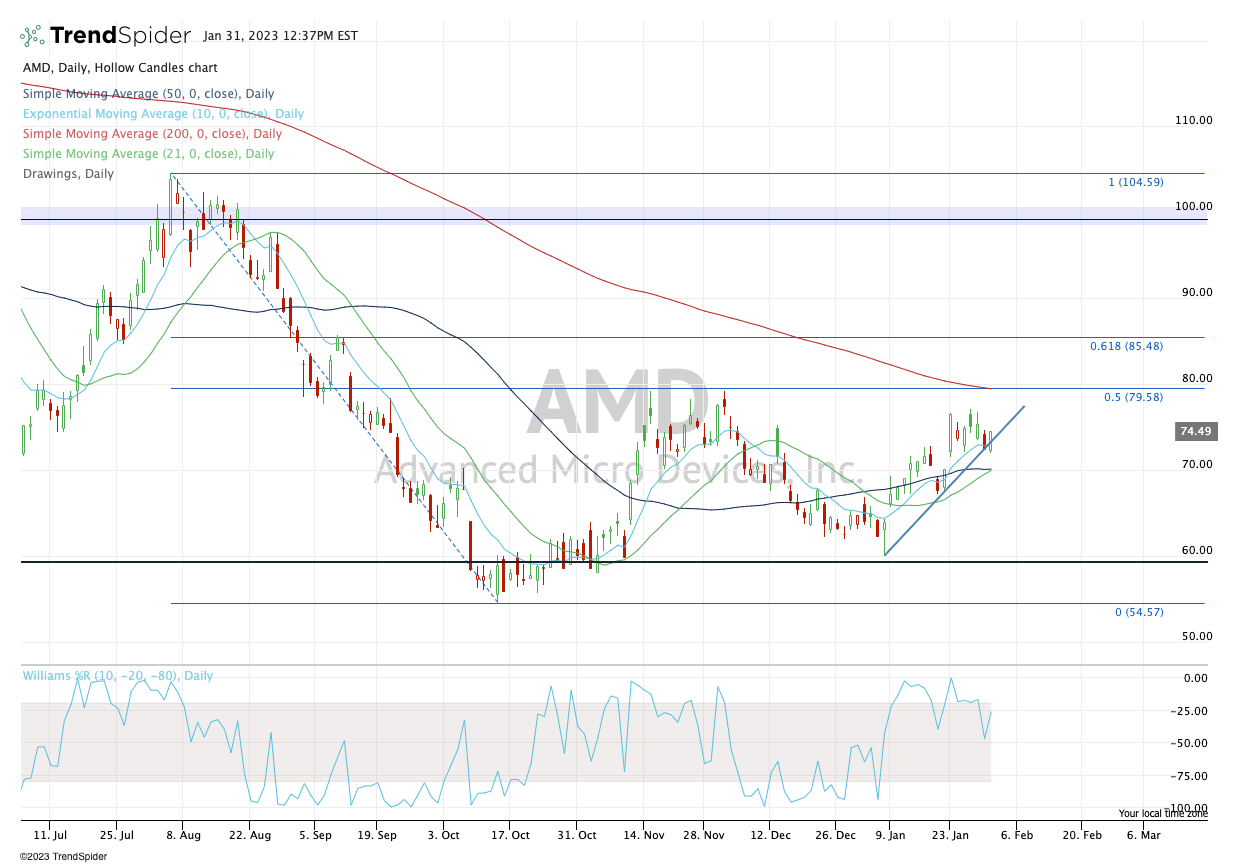
Task: Click the 31. Oct date axis label
Action: [x=577, y=835]
